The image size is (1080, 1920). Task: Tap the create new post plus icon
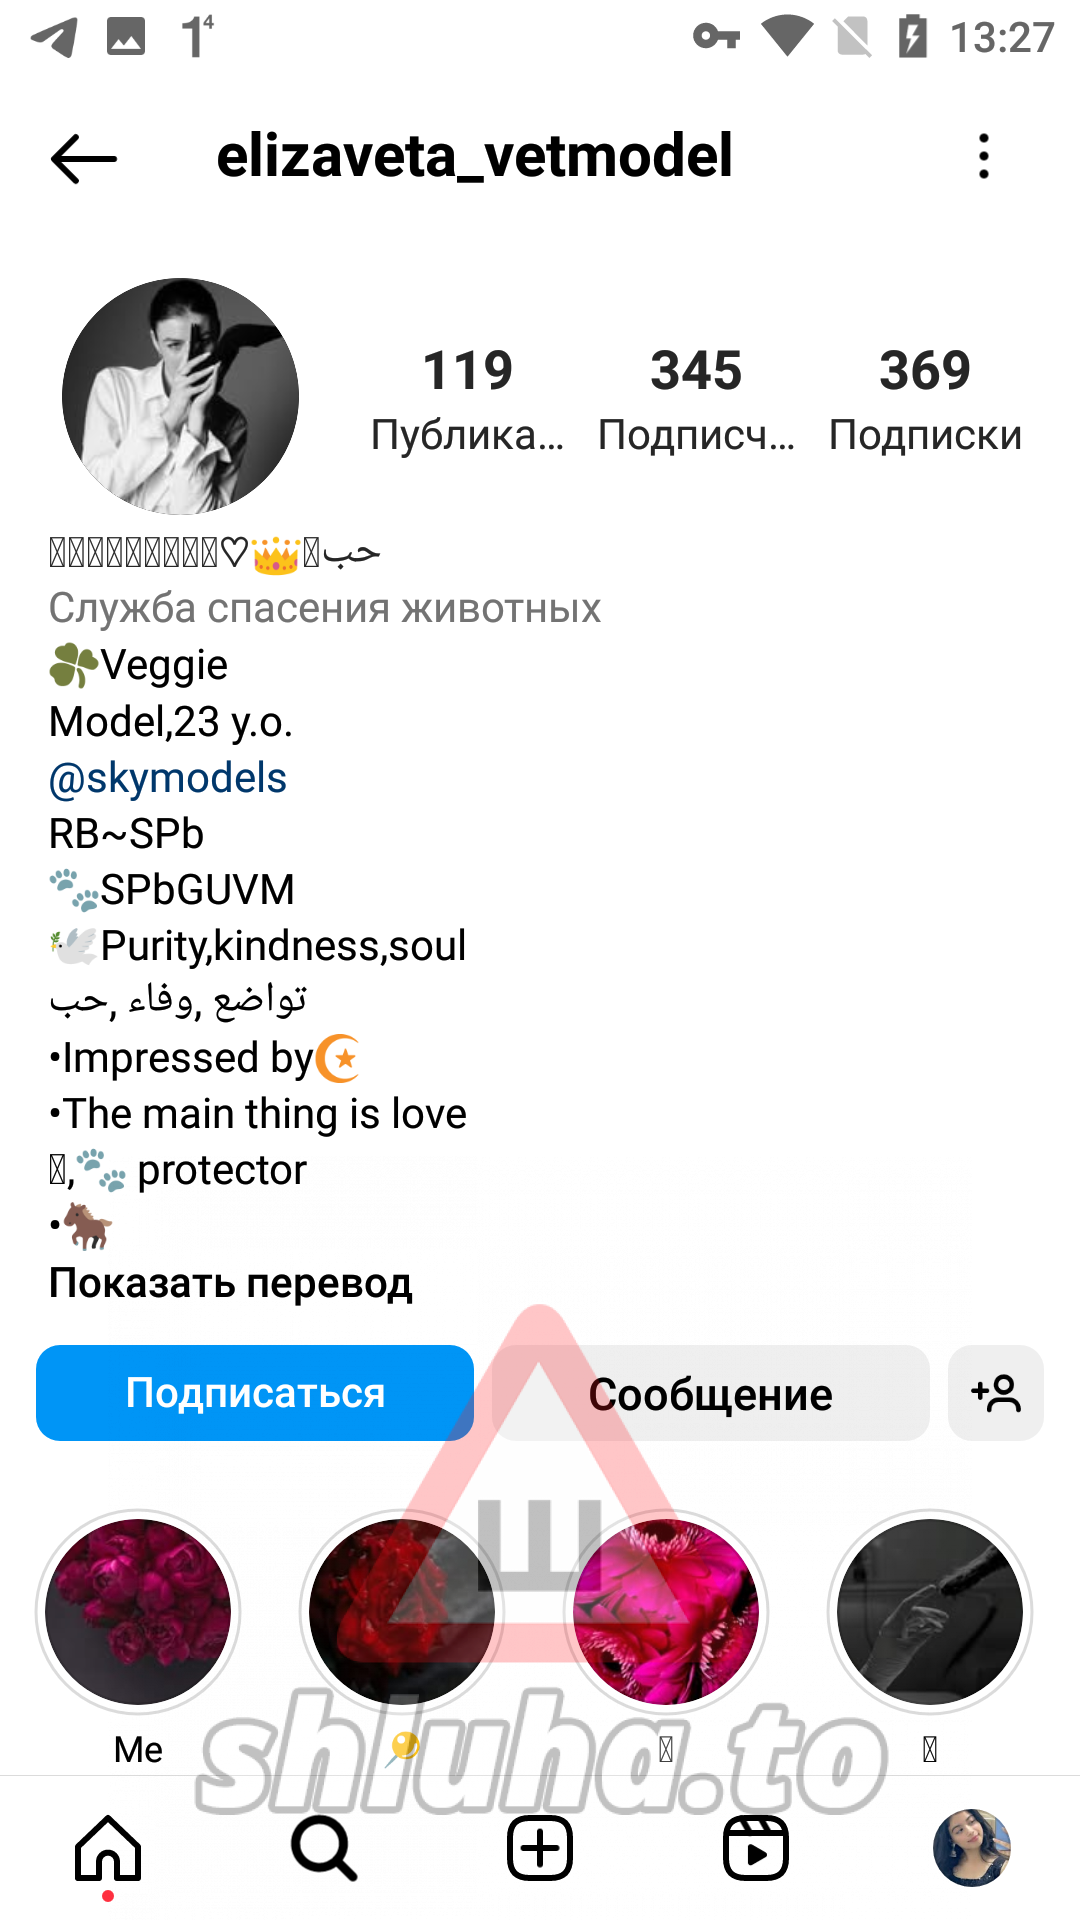tap(540, 1848)
